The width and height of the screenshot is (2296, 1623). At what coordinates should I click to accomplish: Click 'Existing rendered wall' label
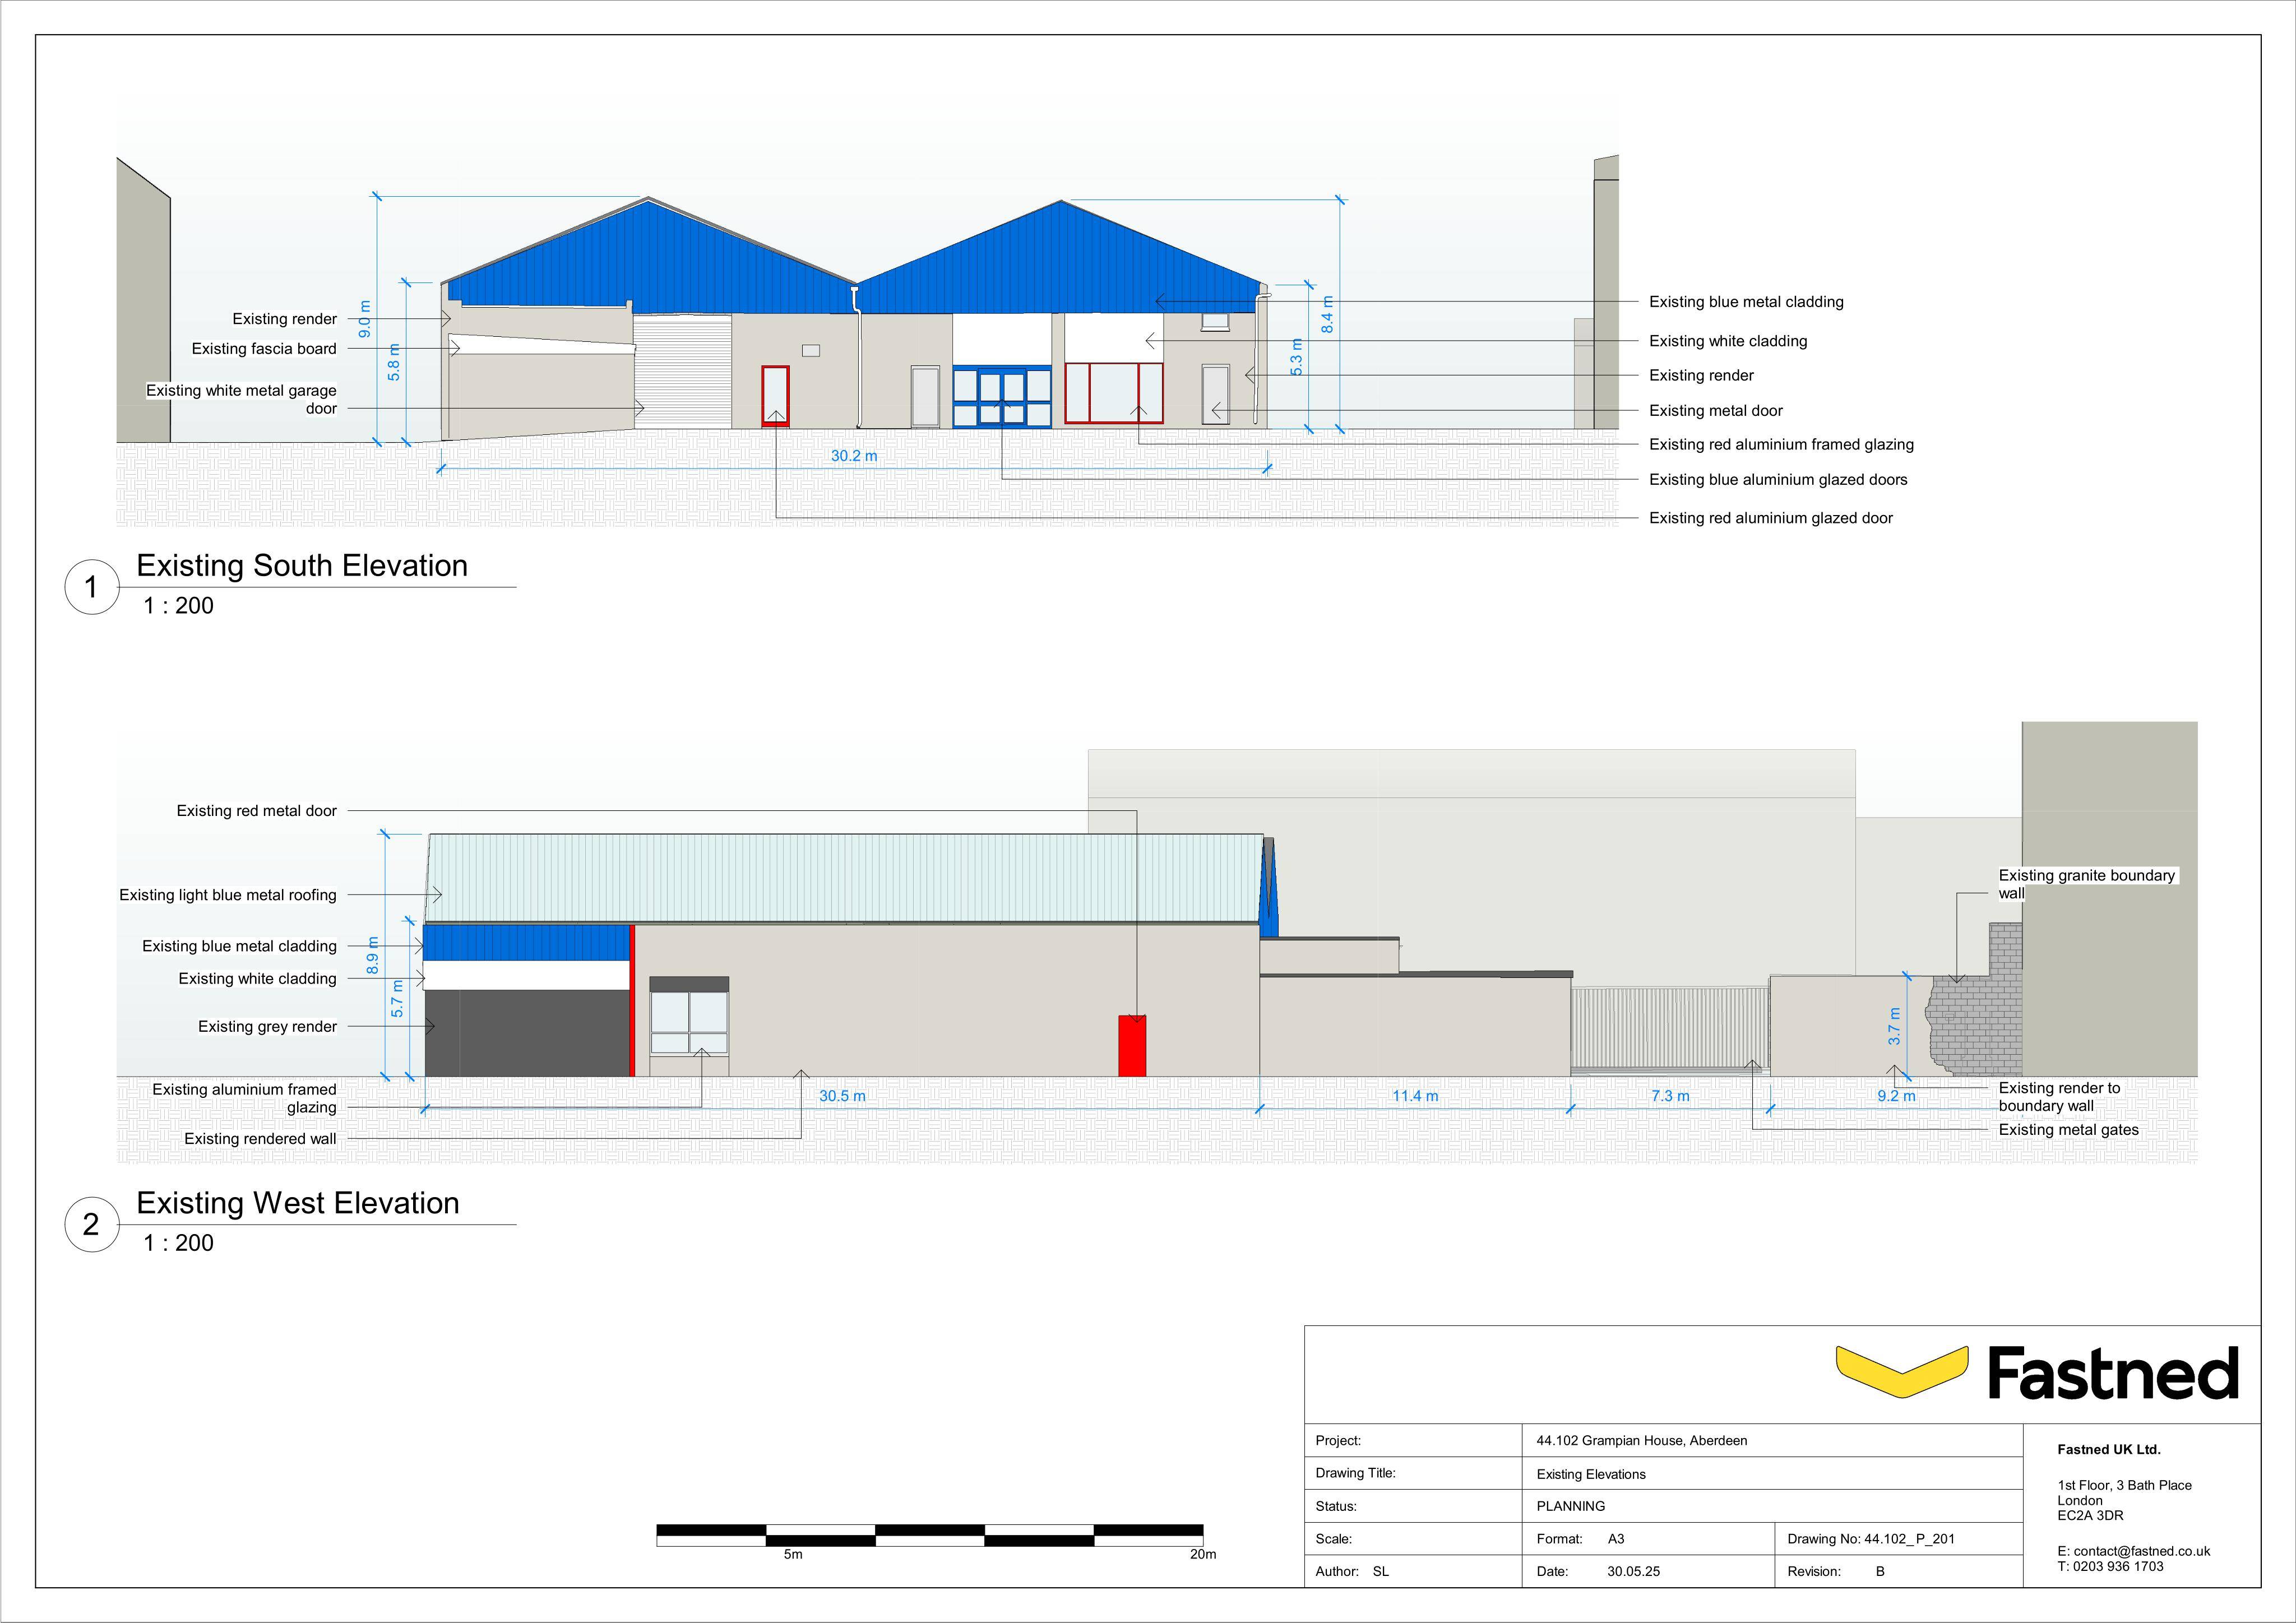point(260,1139)
